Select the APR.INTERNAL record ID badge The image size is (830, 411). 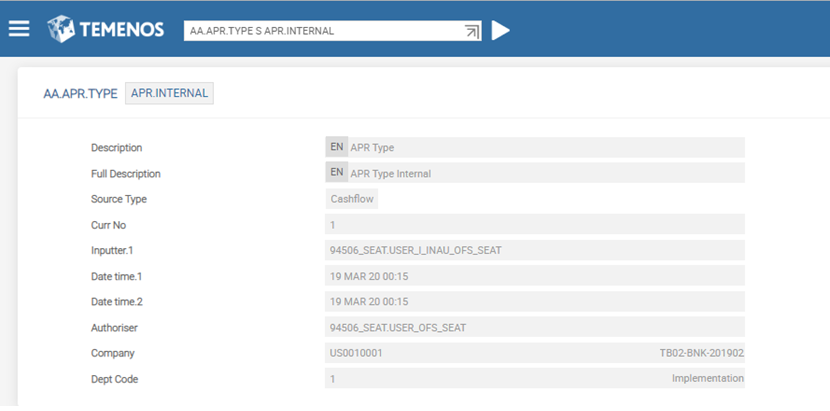click(169, 94)
